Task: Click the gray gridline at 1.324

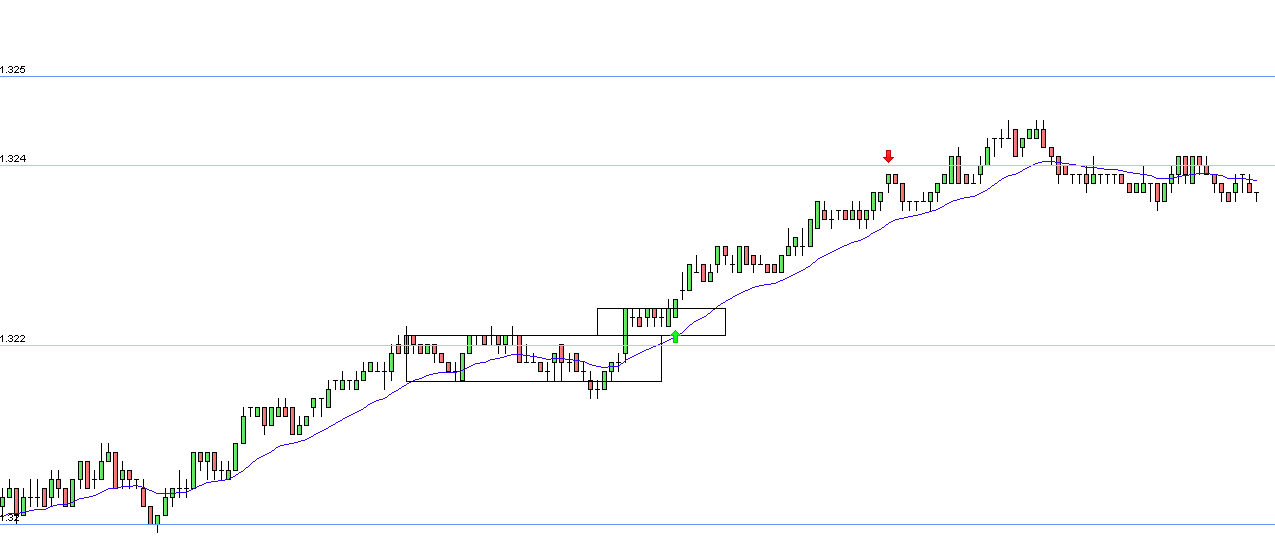Action: click(x=637, y=165)
